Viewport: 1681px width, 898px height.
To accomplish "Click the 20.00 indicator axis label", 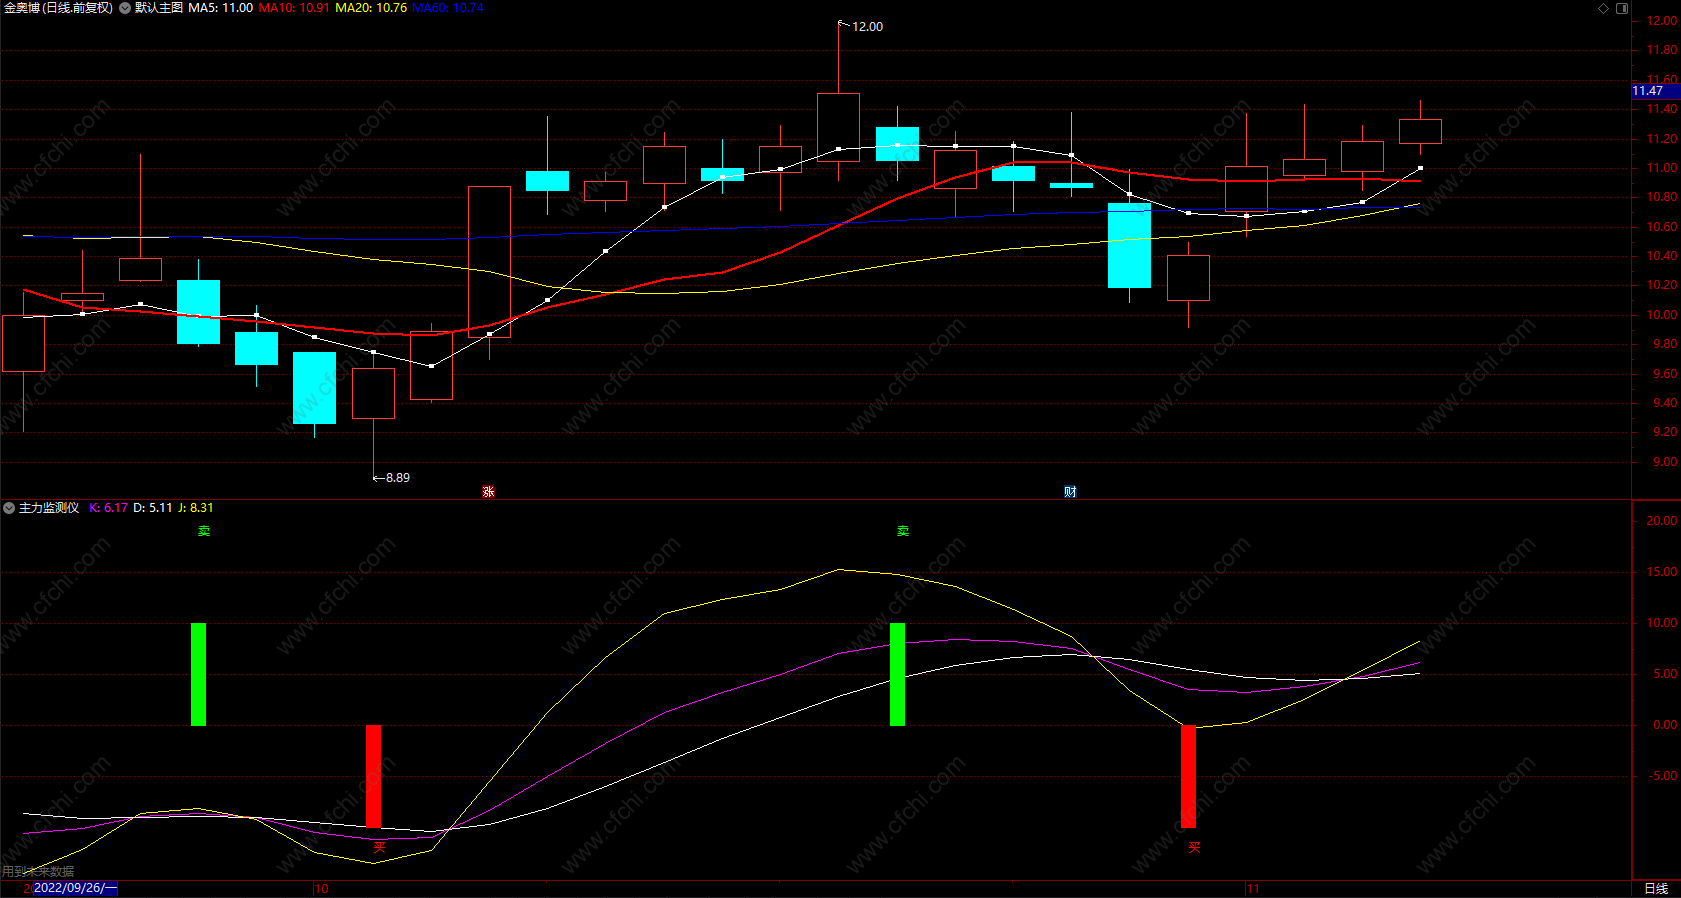I will 1662,521.
